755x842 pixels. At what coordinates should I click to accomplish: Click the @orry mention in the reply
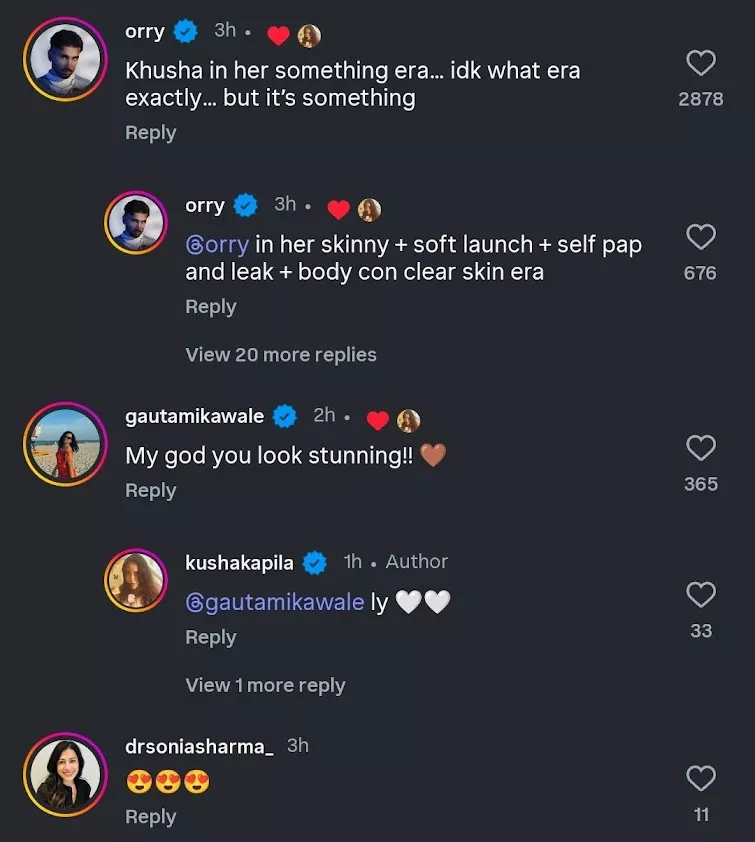217,245
